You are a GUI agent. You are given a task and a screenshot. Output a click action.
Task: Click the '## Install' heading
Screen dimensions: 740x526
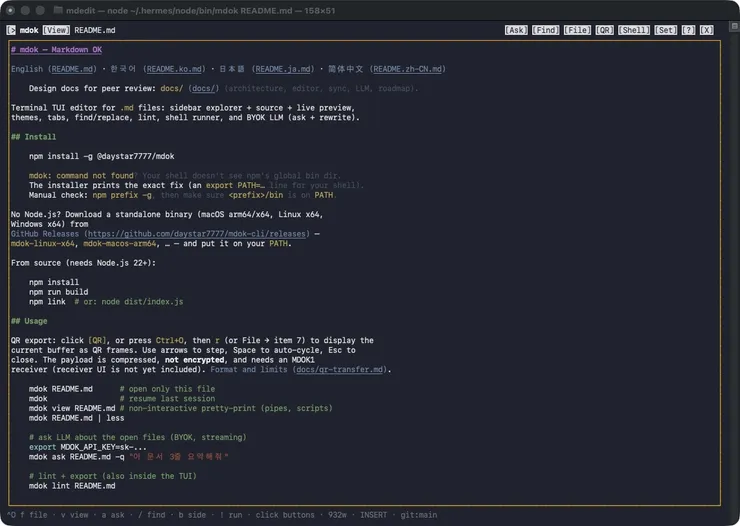pyautogui.click(x=34, y=137)
